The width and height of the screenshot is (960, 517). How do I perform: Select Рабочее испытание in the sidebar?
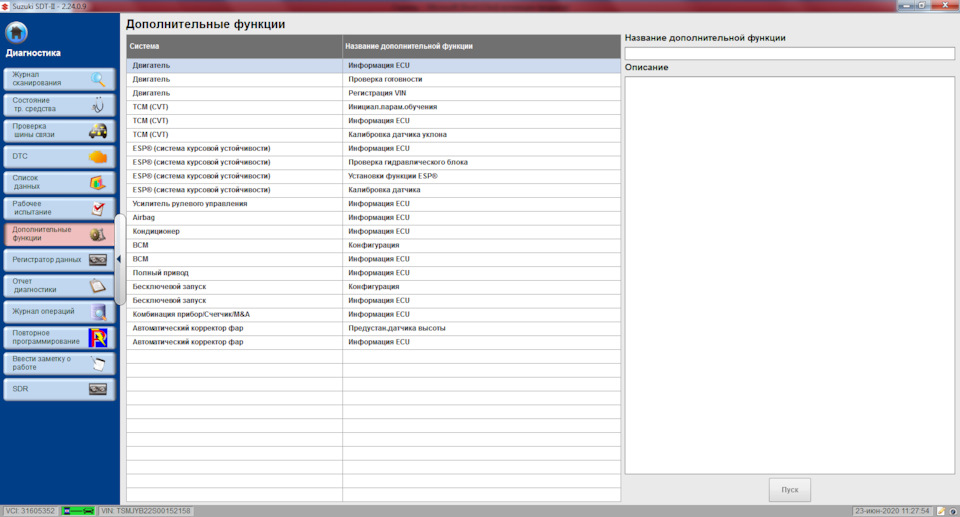[x=58, y=209]
